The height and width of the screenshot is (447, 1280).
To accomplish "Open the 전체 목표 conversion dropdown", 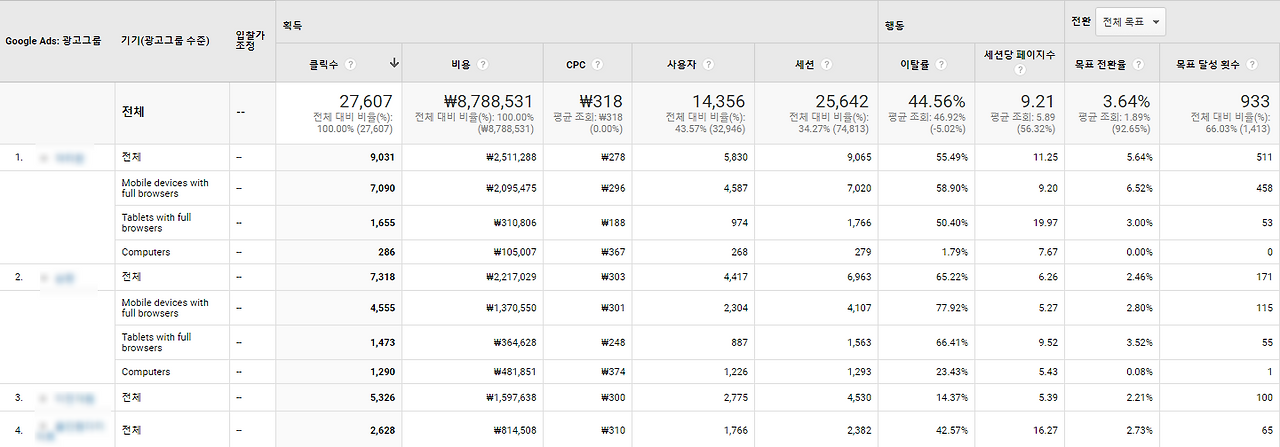I will point(1130,21).
